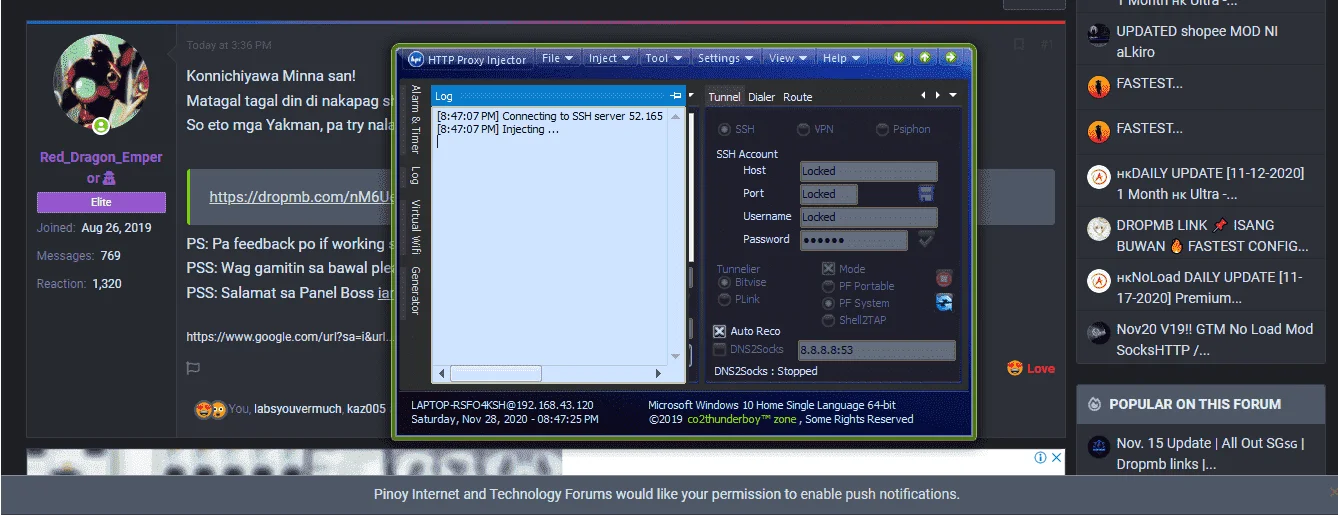Image resolution: width=1338 pixels, height=515 pixels.
Task: Open the dropdown arrow right of Log panel
Action: (x=692, y=96)
